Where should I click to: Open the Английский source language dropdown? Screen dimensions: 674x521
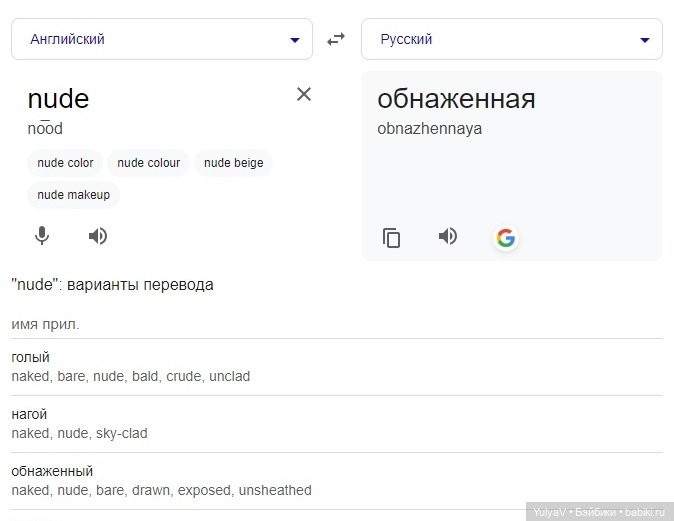click(x=161, y=39)
